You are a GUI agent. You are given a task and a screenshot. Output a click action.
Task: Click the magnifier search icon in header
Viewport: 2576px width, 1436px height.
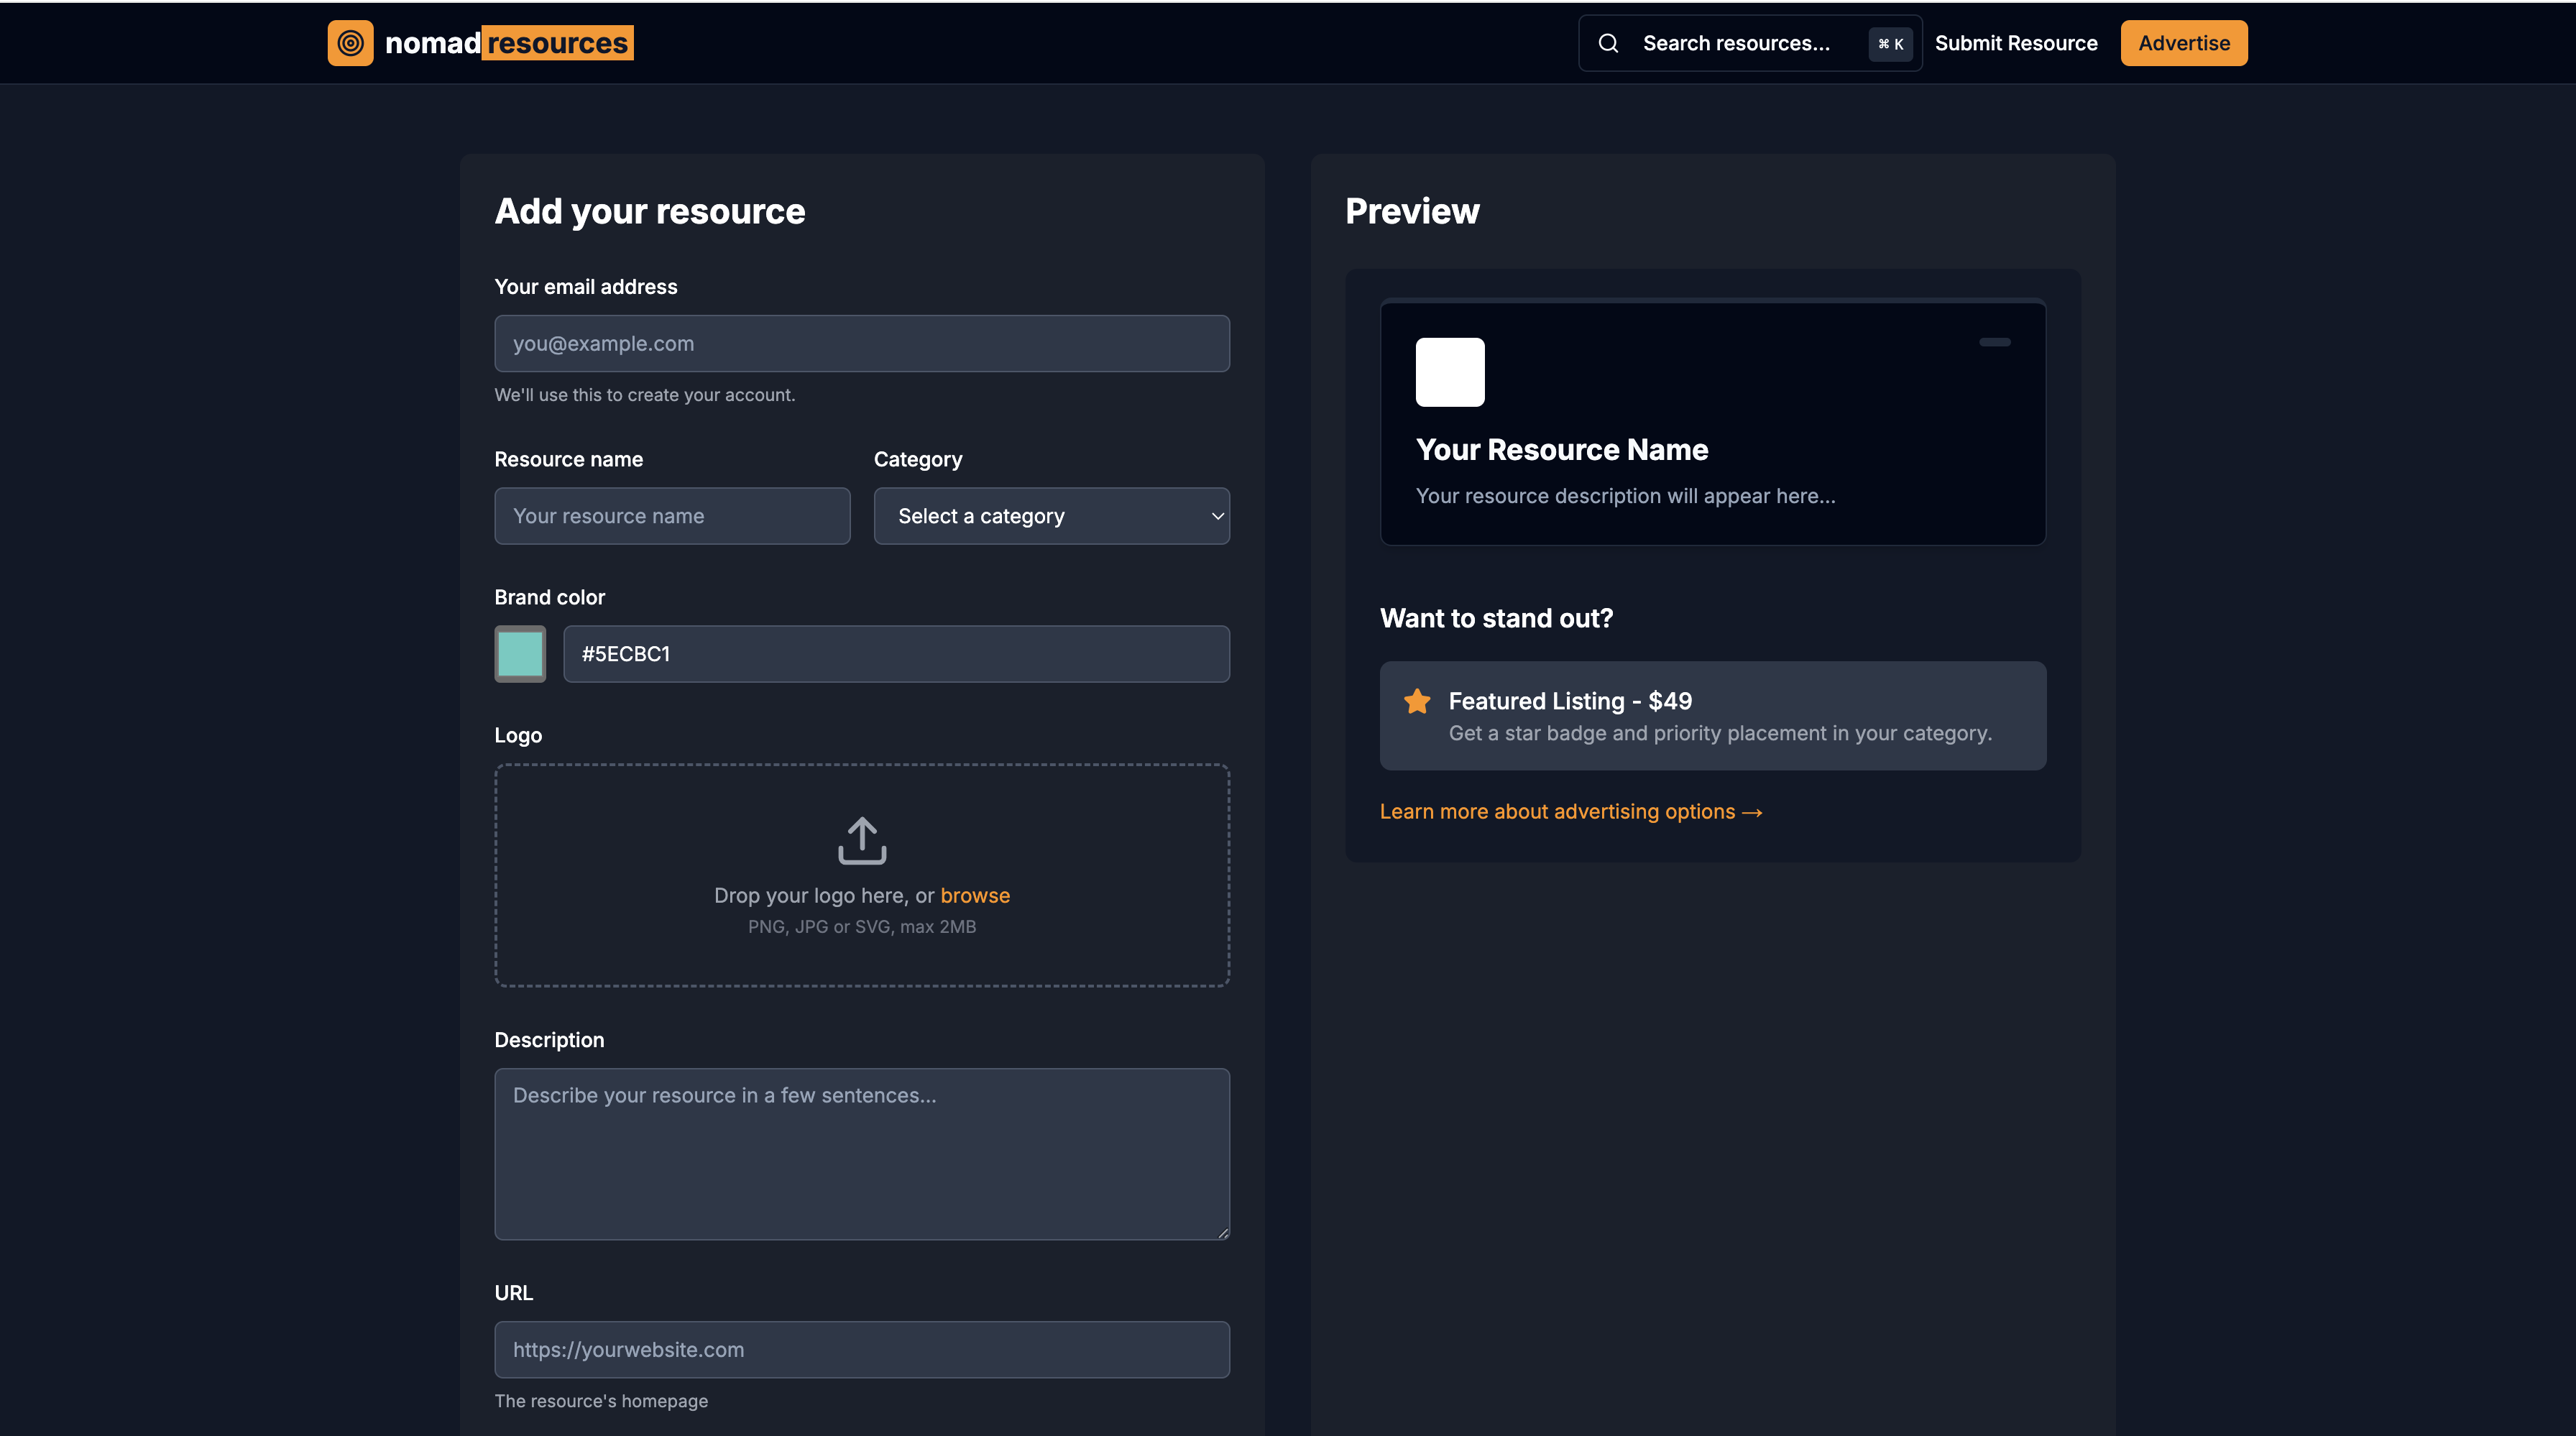pyautogui.click(x=1608, y=43)
